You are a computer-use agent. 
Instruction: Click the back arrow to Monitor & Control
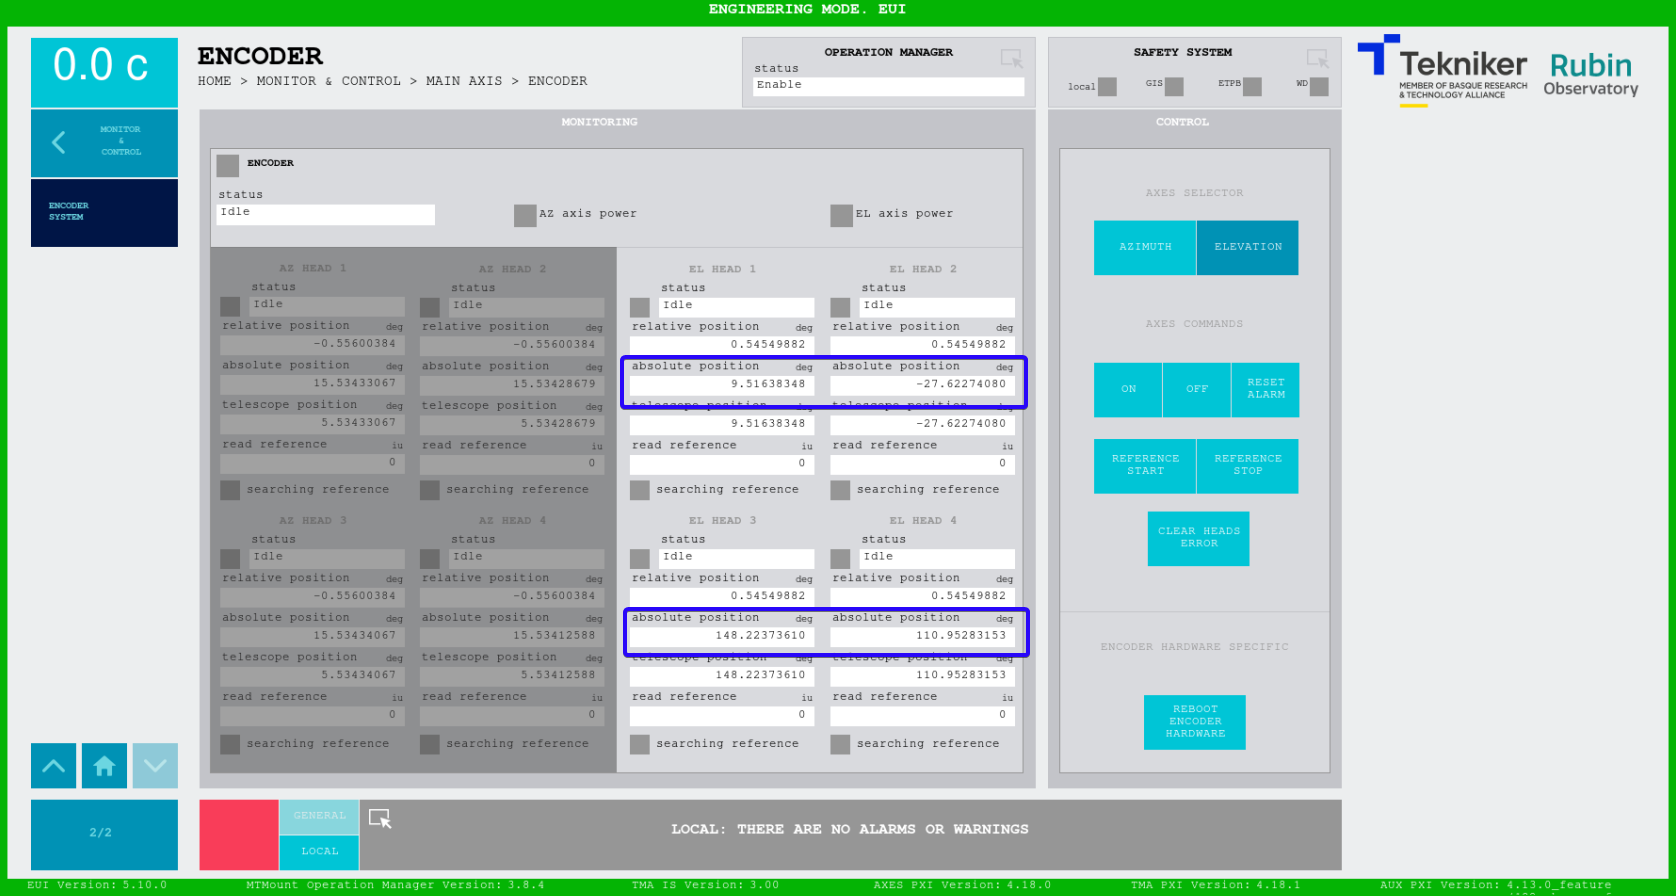coord(104,142)
